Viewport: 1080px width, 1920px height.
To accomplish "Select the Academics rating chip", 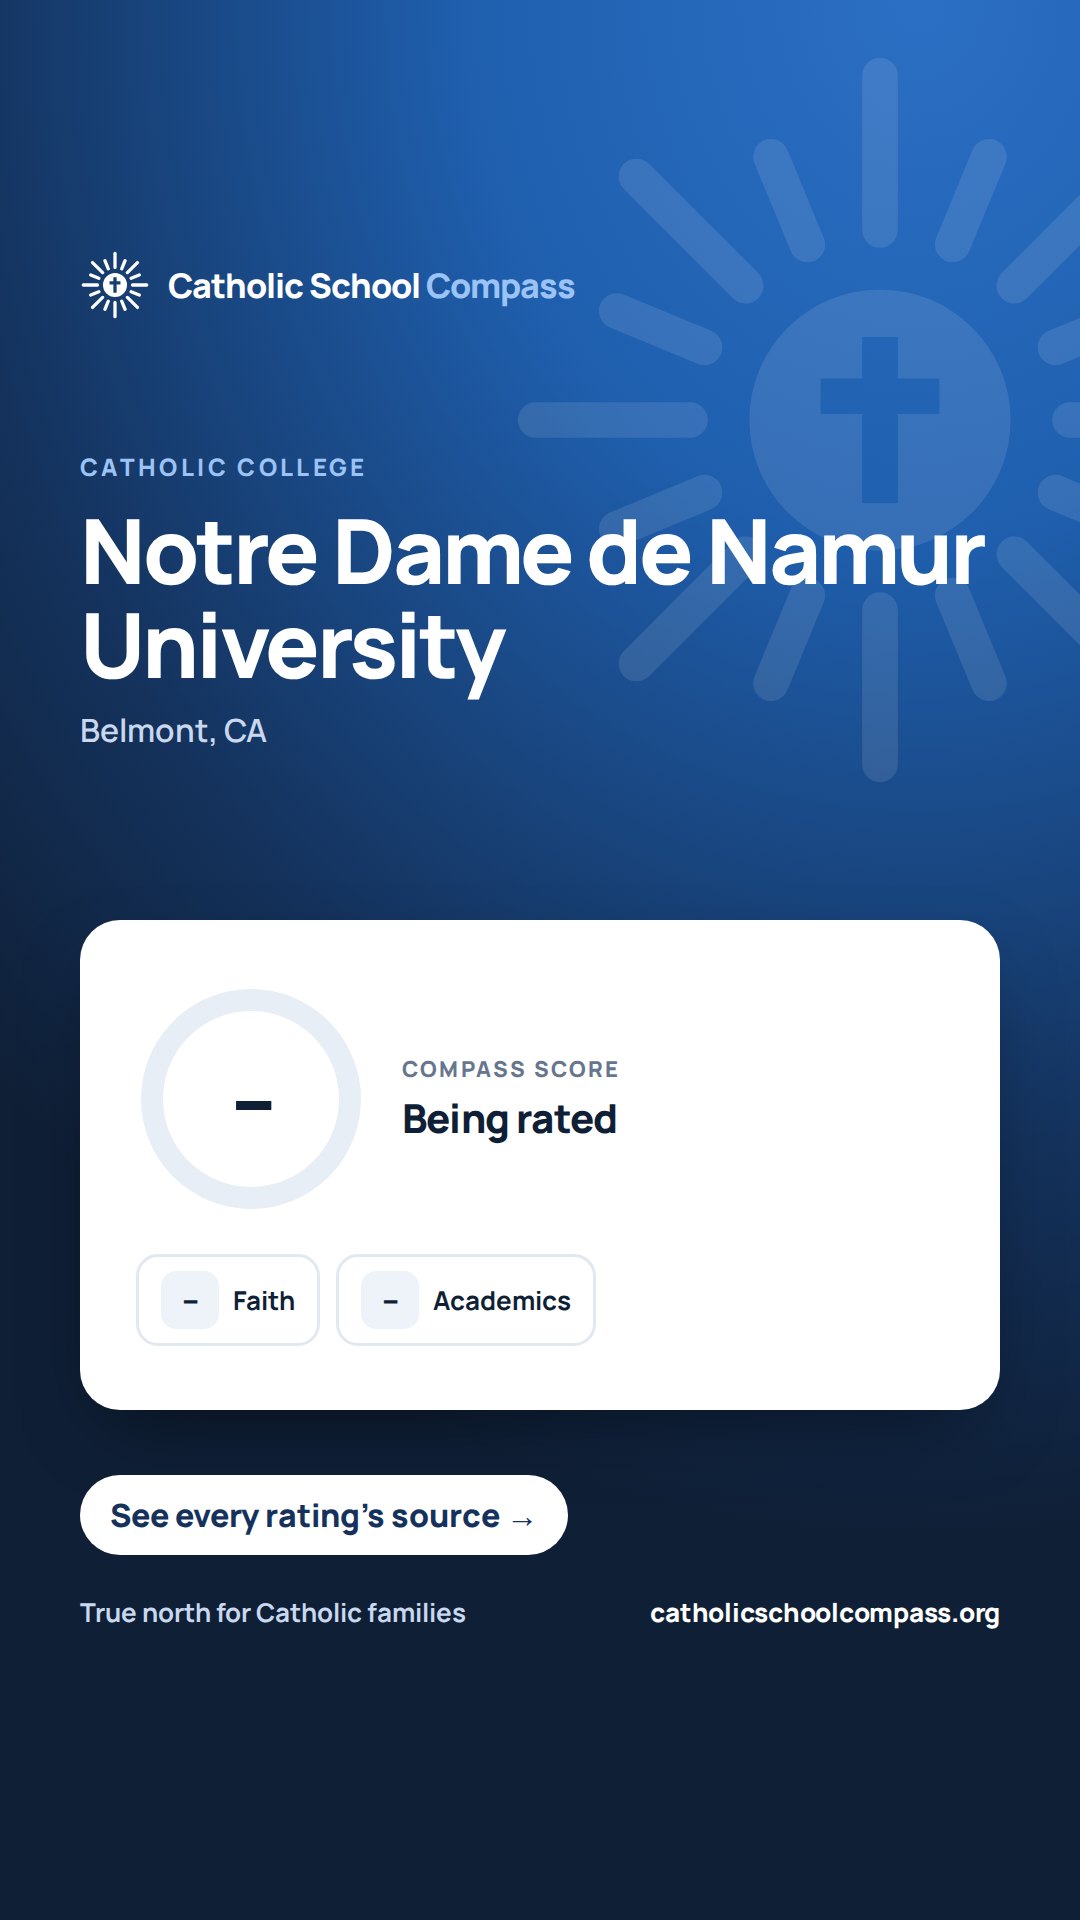I will pos(466,1300).
